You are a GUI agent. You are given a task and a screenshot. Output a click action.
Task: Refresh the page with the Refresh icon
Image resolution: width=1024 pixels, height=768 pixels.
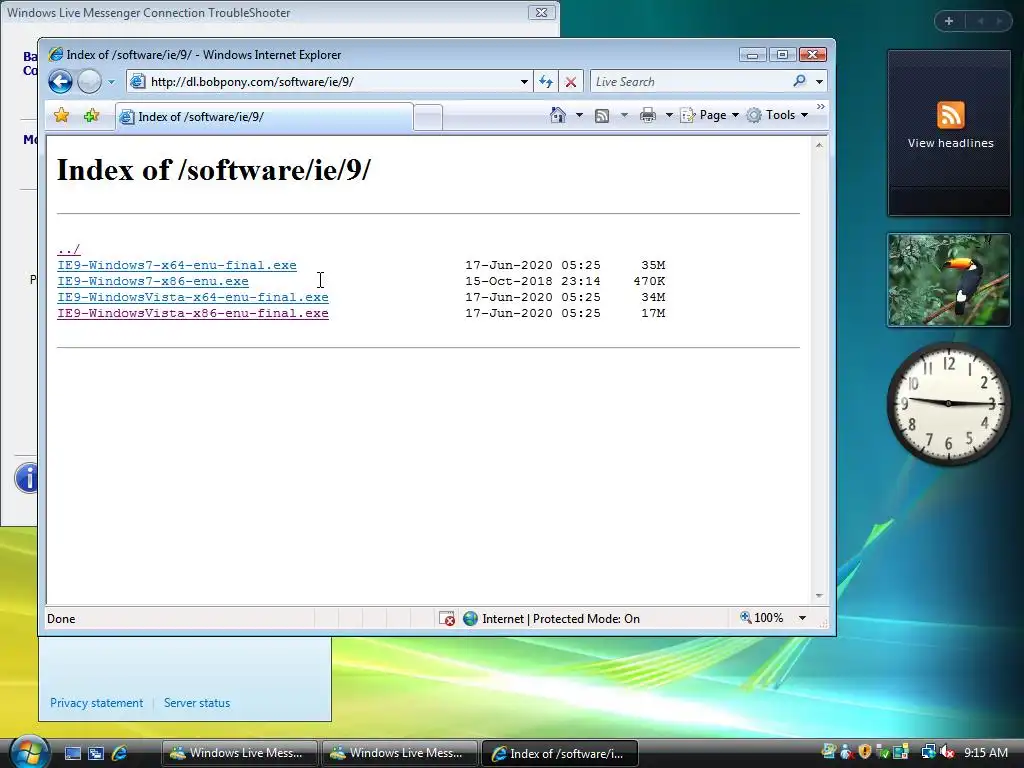click(546, 82)
